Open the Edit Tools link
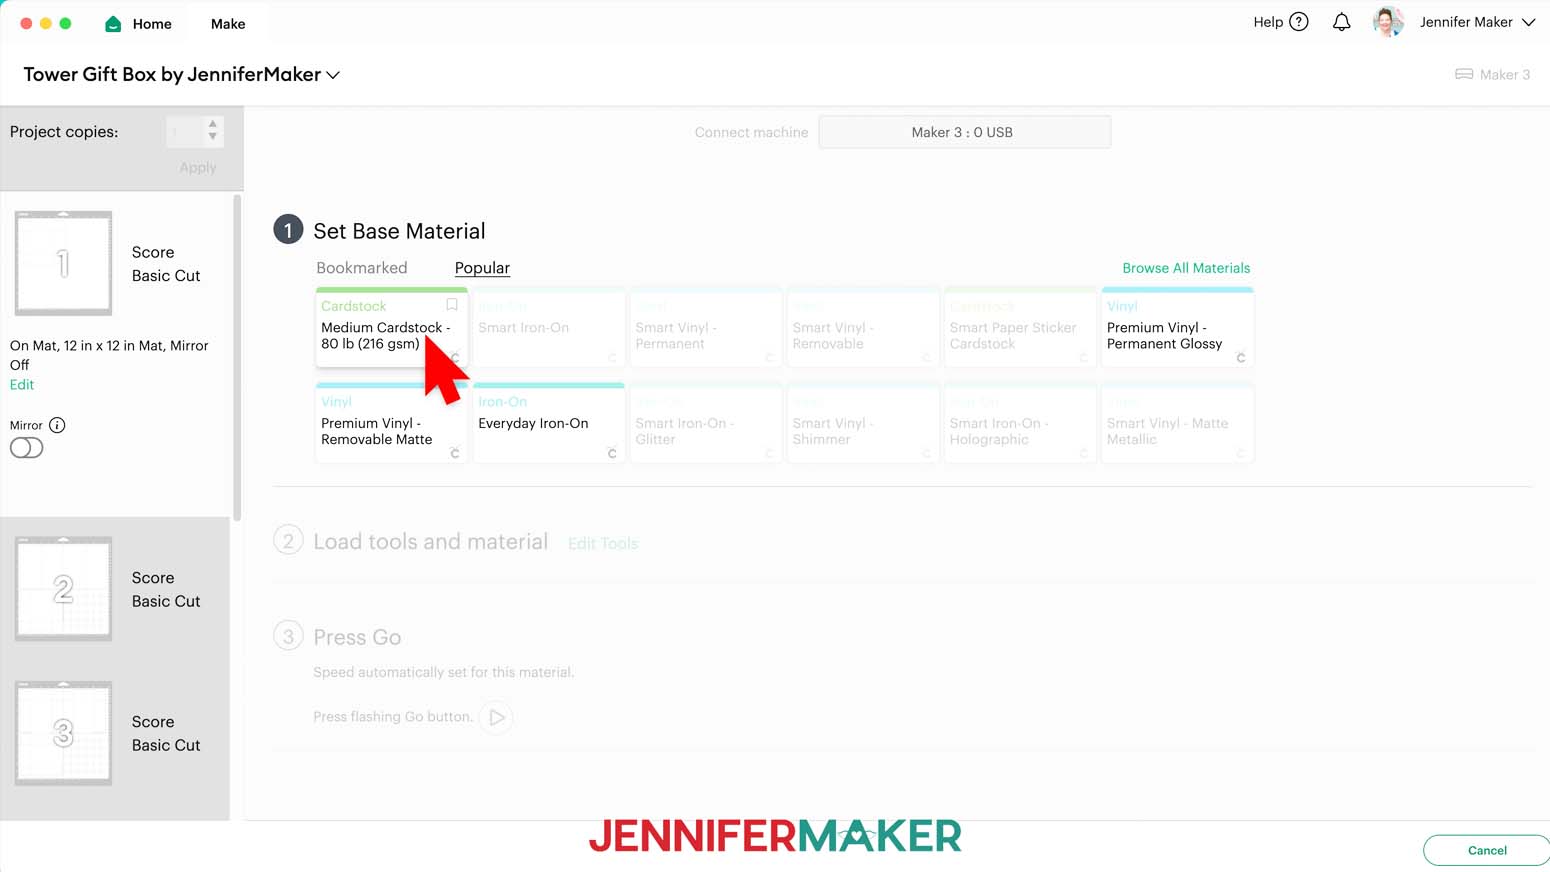Viewport: 1550px width, 872px height. coord(603,543)
